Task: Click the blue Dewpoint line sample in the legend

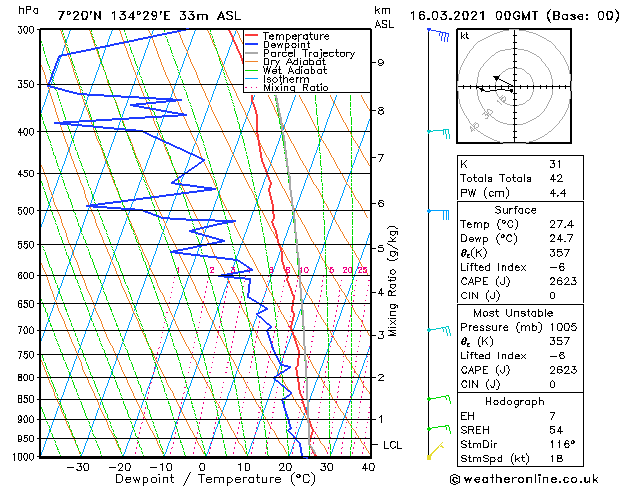Action: [252, 45]
